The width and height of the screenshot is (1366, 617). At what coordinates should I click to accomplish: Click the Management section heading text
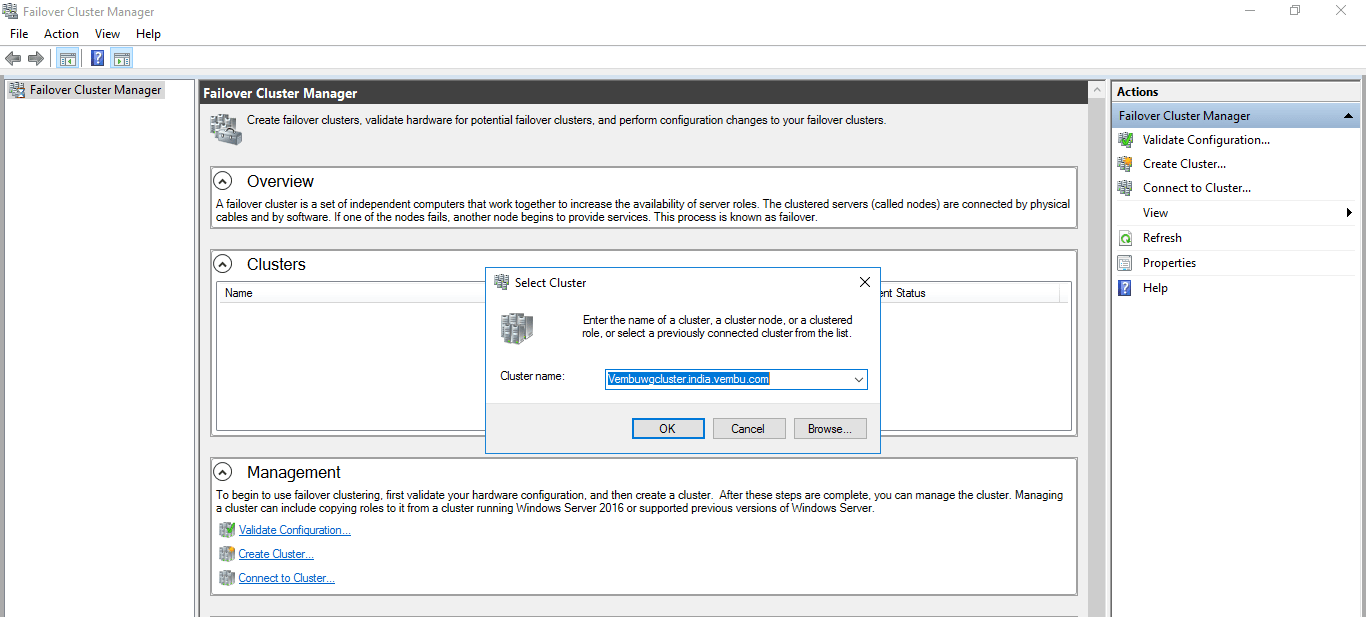tap(294, 472)
